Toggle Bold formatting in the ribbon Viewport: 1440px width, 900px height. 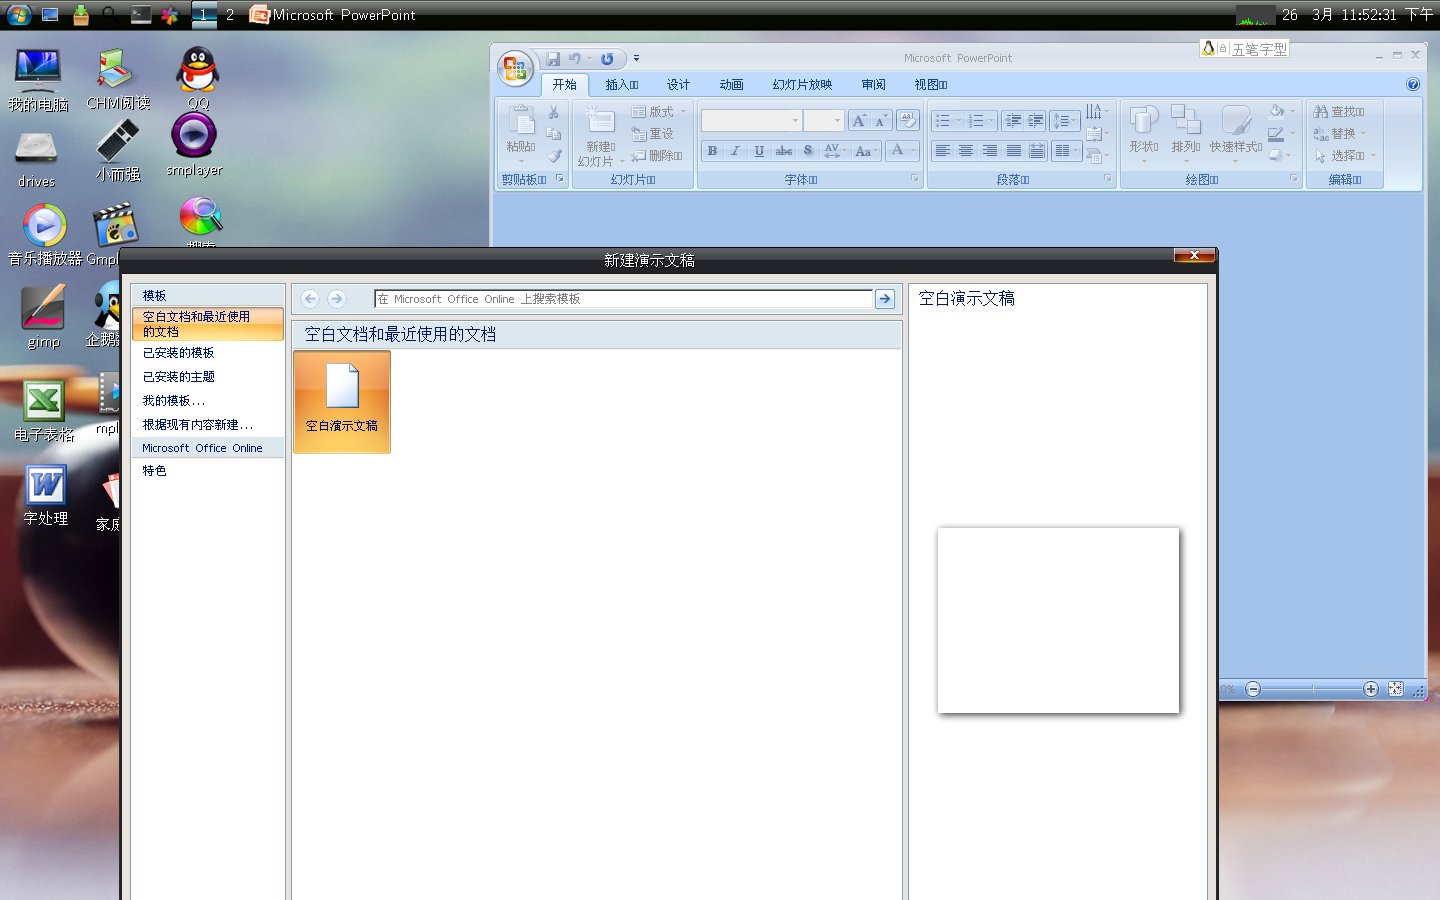click(712, 151)
